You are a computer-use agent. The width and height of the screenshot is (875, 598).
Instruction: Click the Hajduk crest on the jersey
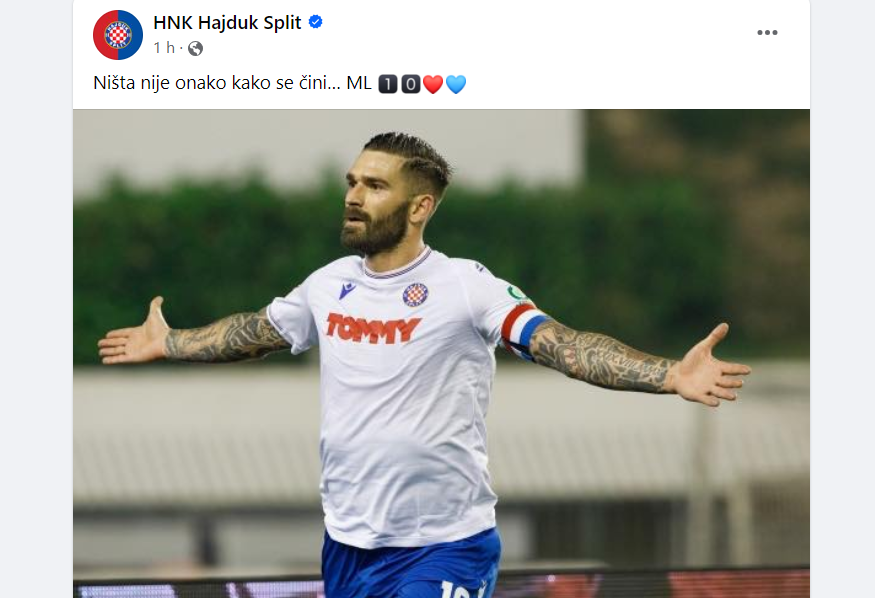click(x=415, y=295)
